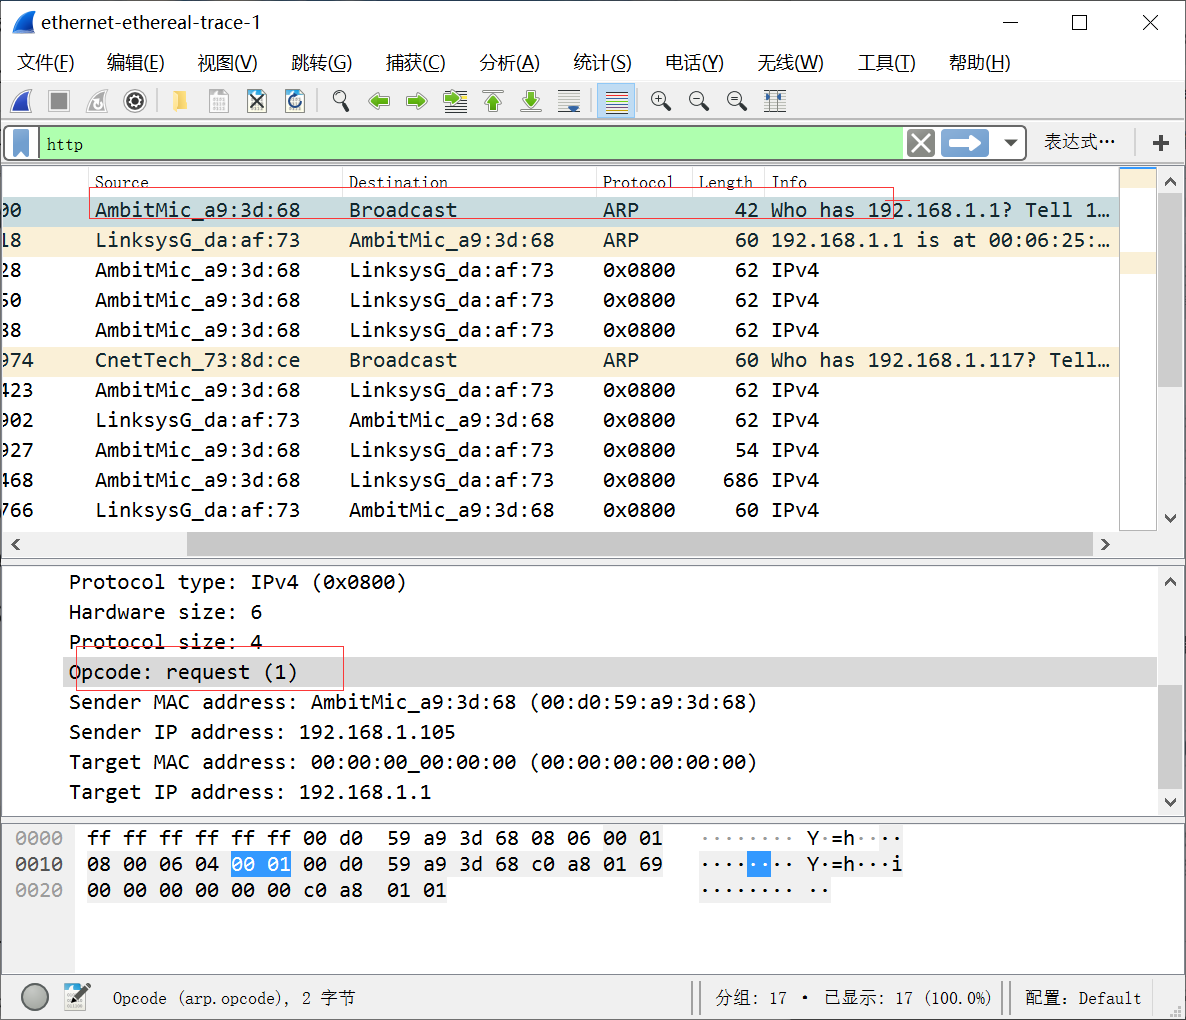Reload this capture file icon
This screenshot has width=1186, height=1020.
(x=295, y=101)
